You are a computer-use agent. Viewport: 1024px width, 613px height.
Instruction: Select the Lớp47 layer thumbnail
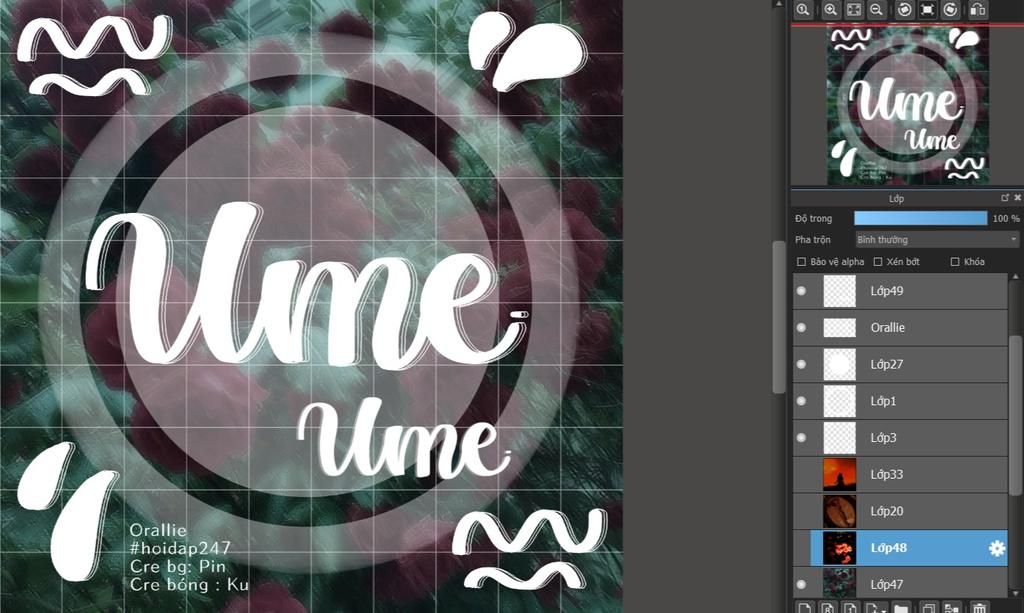[x=839, y=582]
